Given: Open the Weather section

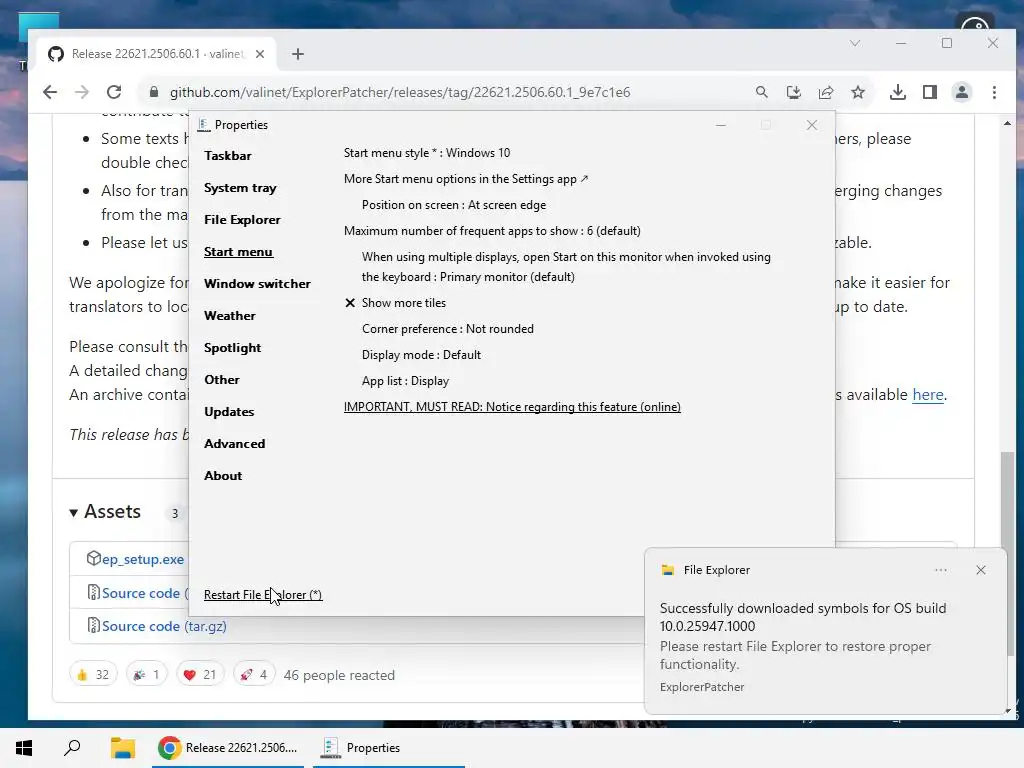Looking at the screenshot, I should (229, 315).
